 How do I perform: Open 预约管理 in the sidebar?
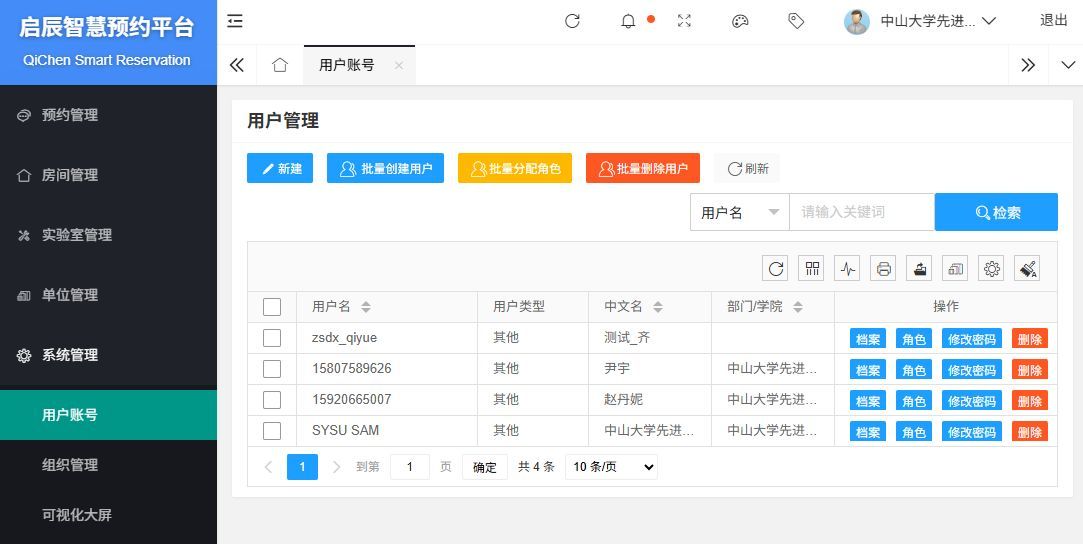[70, 115]
